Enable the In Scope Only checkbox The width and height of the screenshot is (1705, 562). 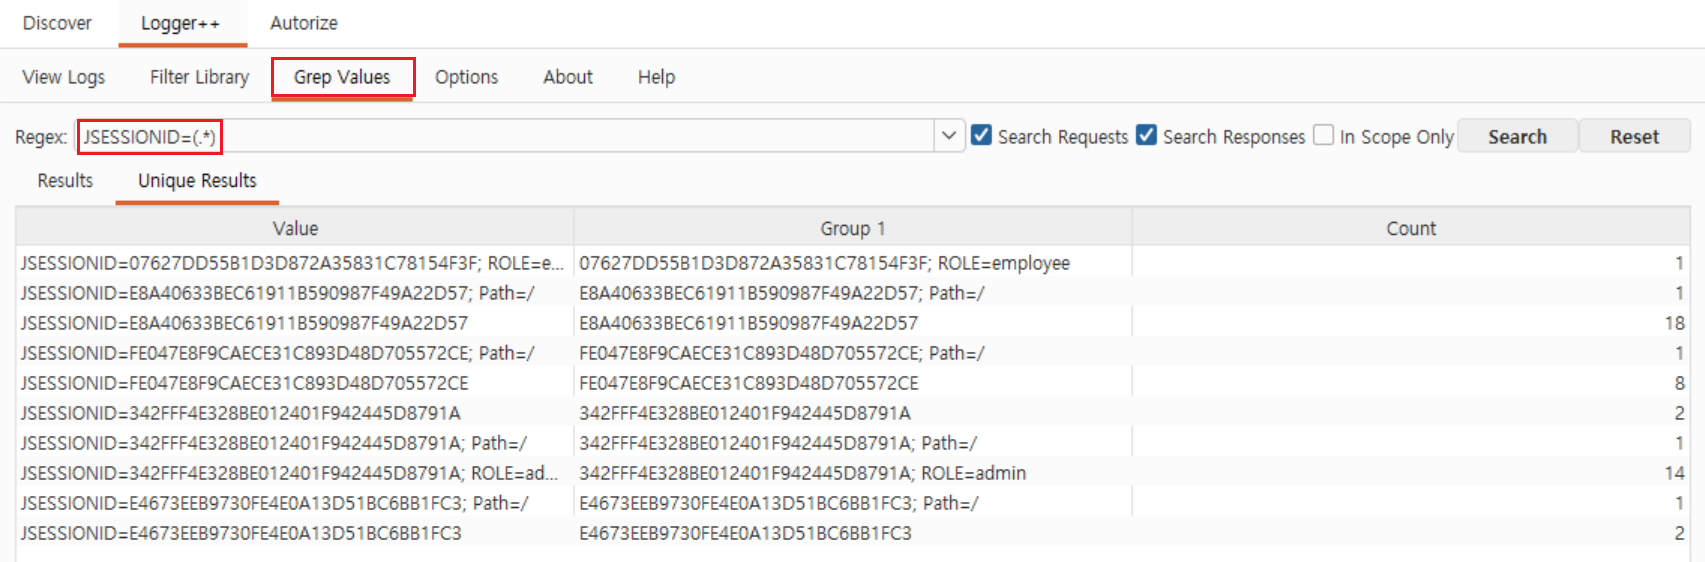[1324, 135]
